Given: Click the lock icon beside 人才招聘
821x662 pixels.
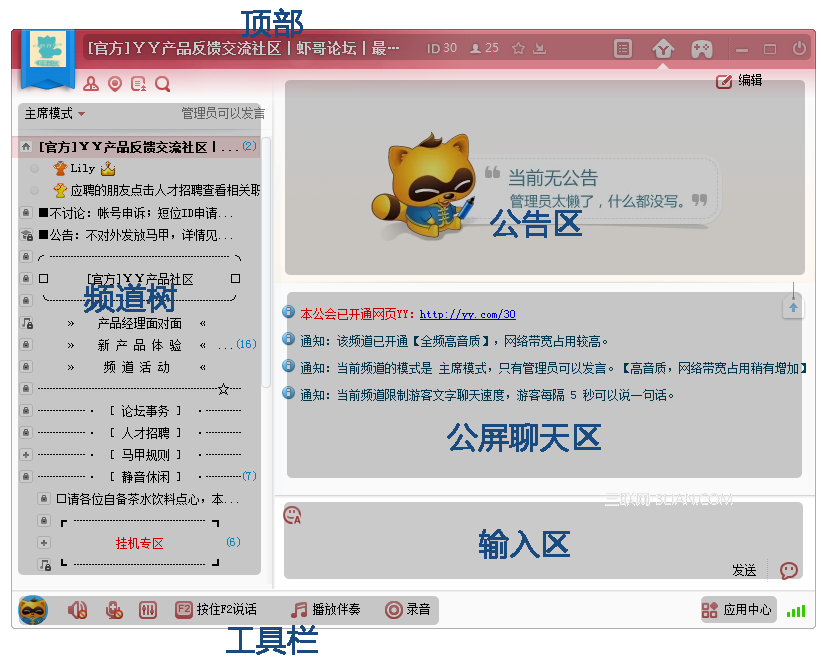Looking at the screenshot, I should tap(26, 433).
